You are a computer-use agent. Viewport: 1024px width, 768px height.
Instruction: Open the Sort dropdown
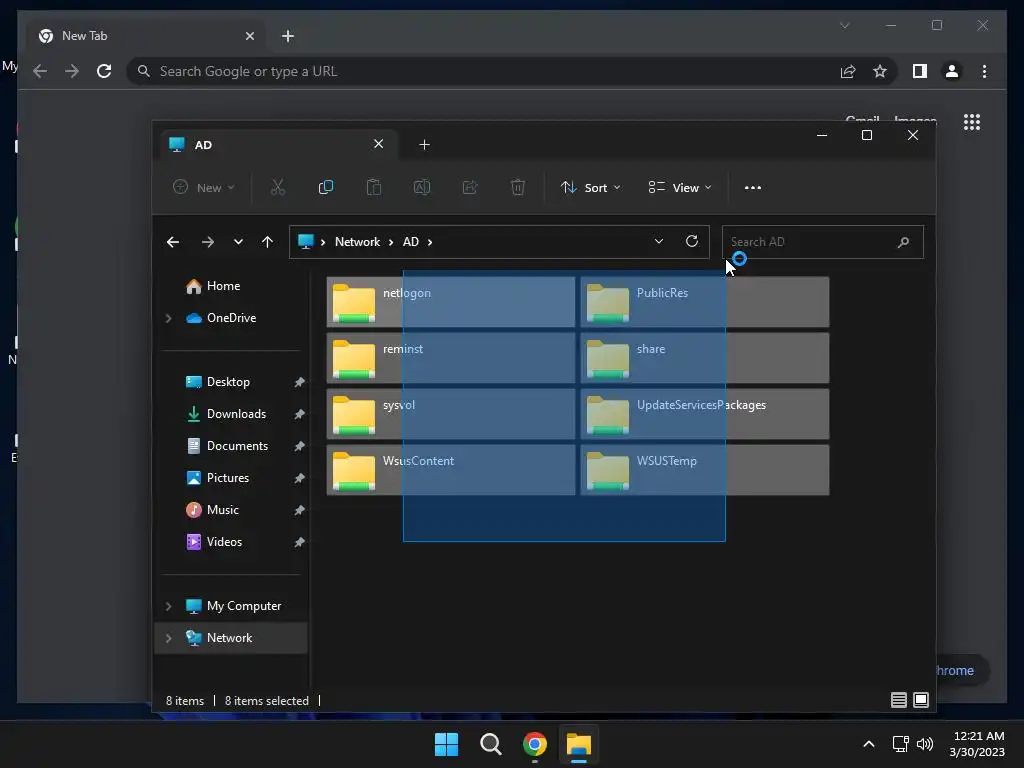click(x=590, y=188)
